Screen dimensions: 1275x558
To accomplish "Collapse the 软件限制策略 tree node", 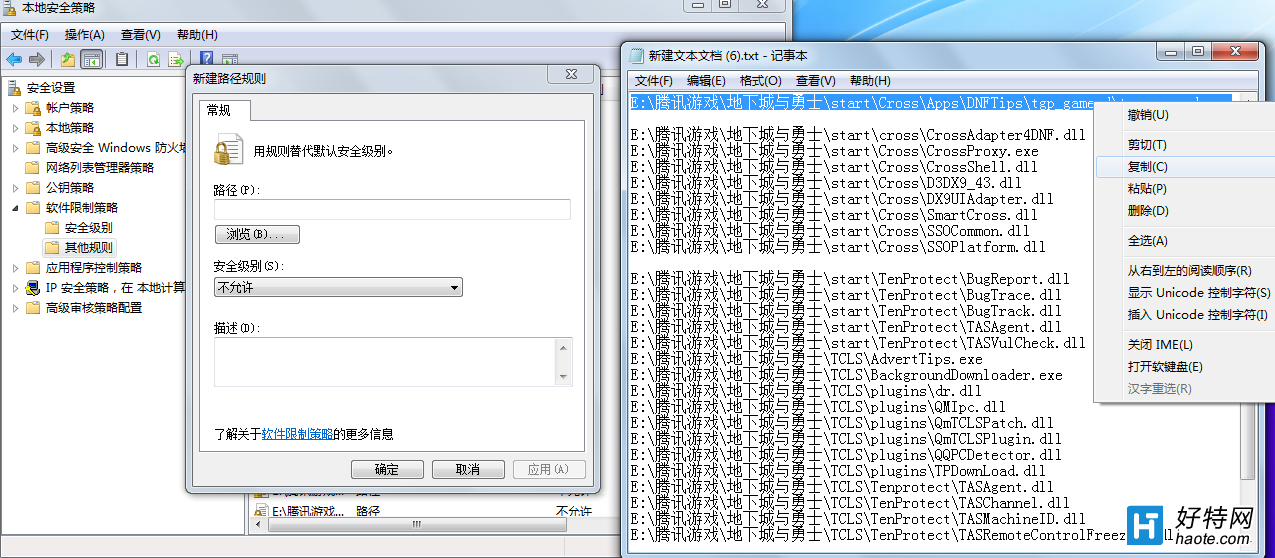I will (x=16, y=207).
